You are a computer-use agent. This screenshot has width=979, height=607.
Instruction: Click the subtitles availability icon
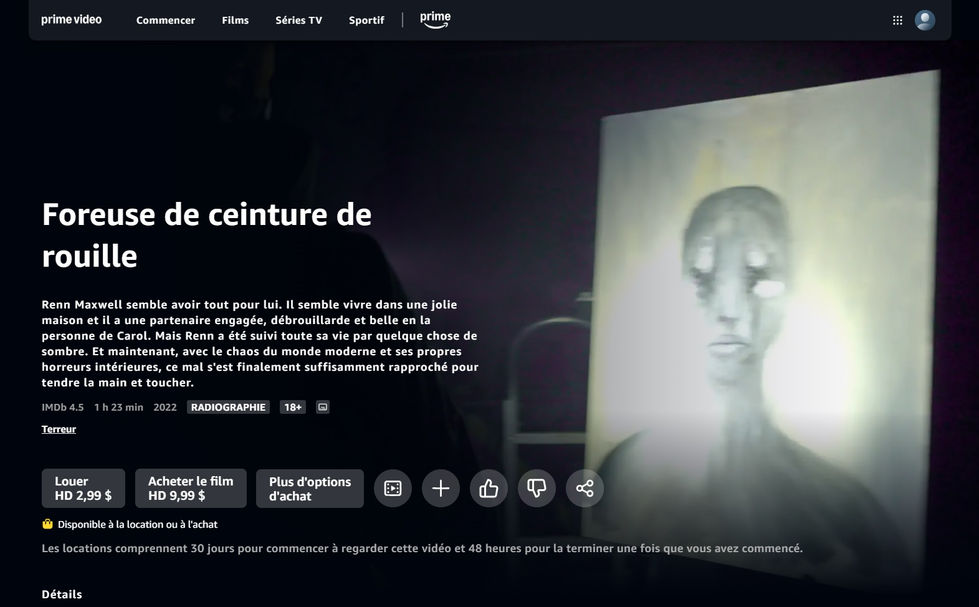coord(322,407)
